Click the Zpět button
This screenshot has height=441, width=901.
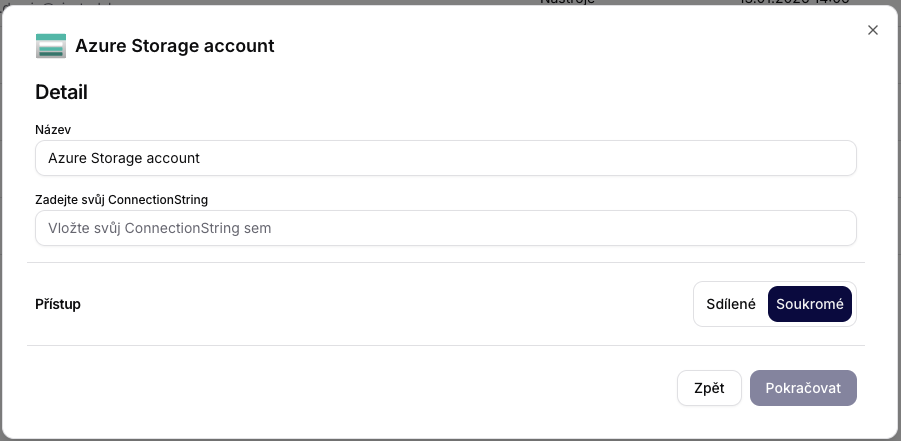pos(709,388)
